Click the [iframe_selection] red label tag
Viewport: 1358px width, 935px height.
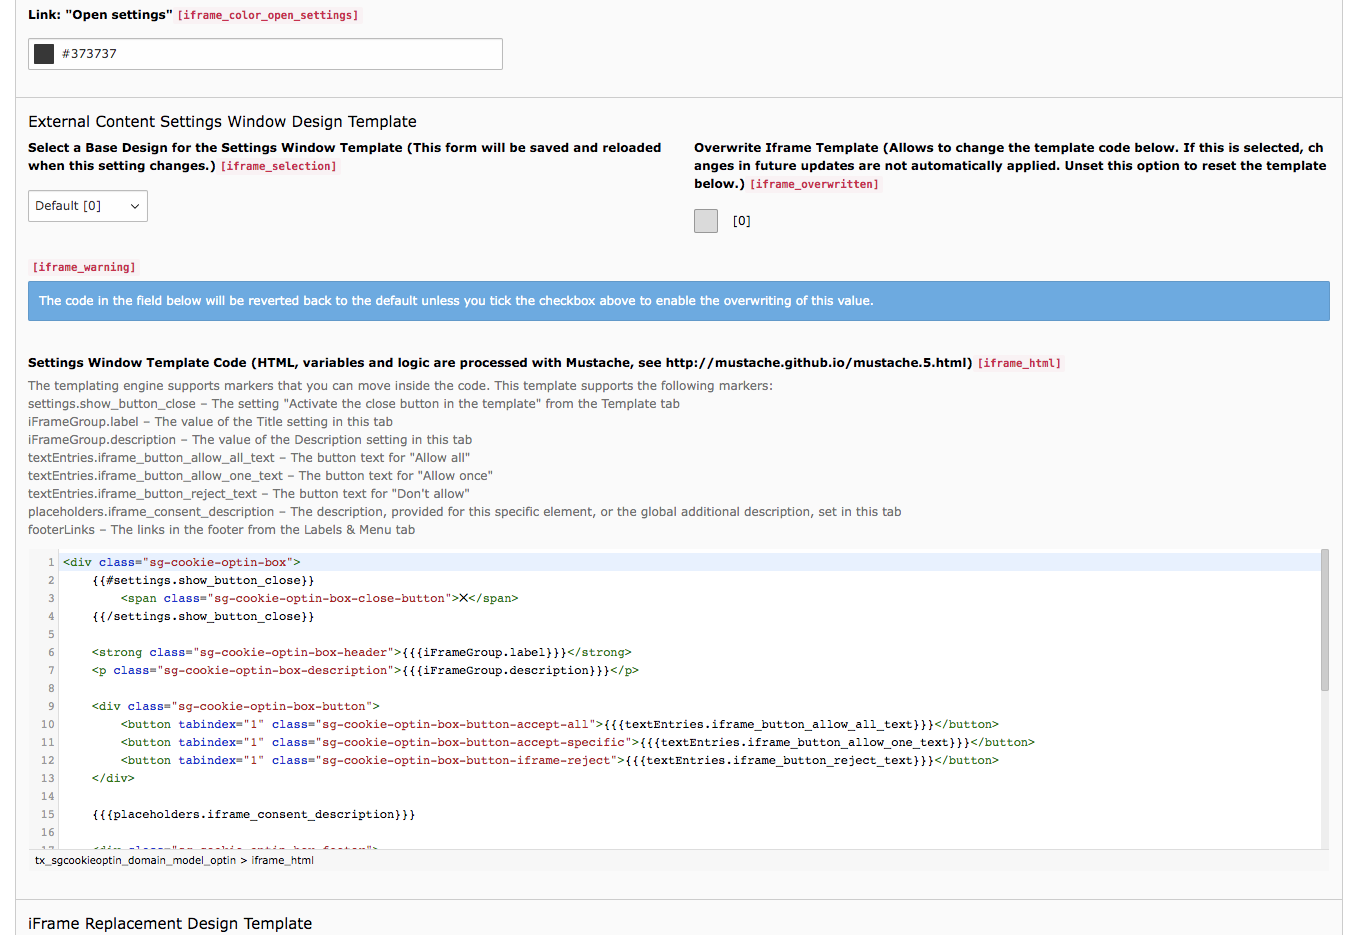click(279, 166)
